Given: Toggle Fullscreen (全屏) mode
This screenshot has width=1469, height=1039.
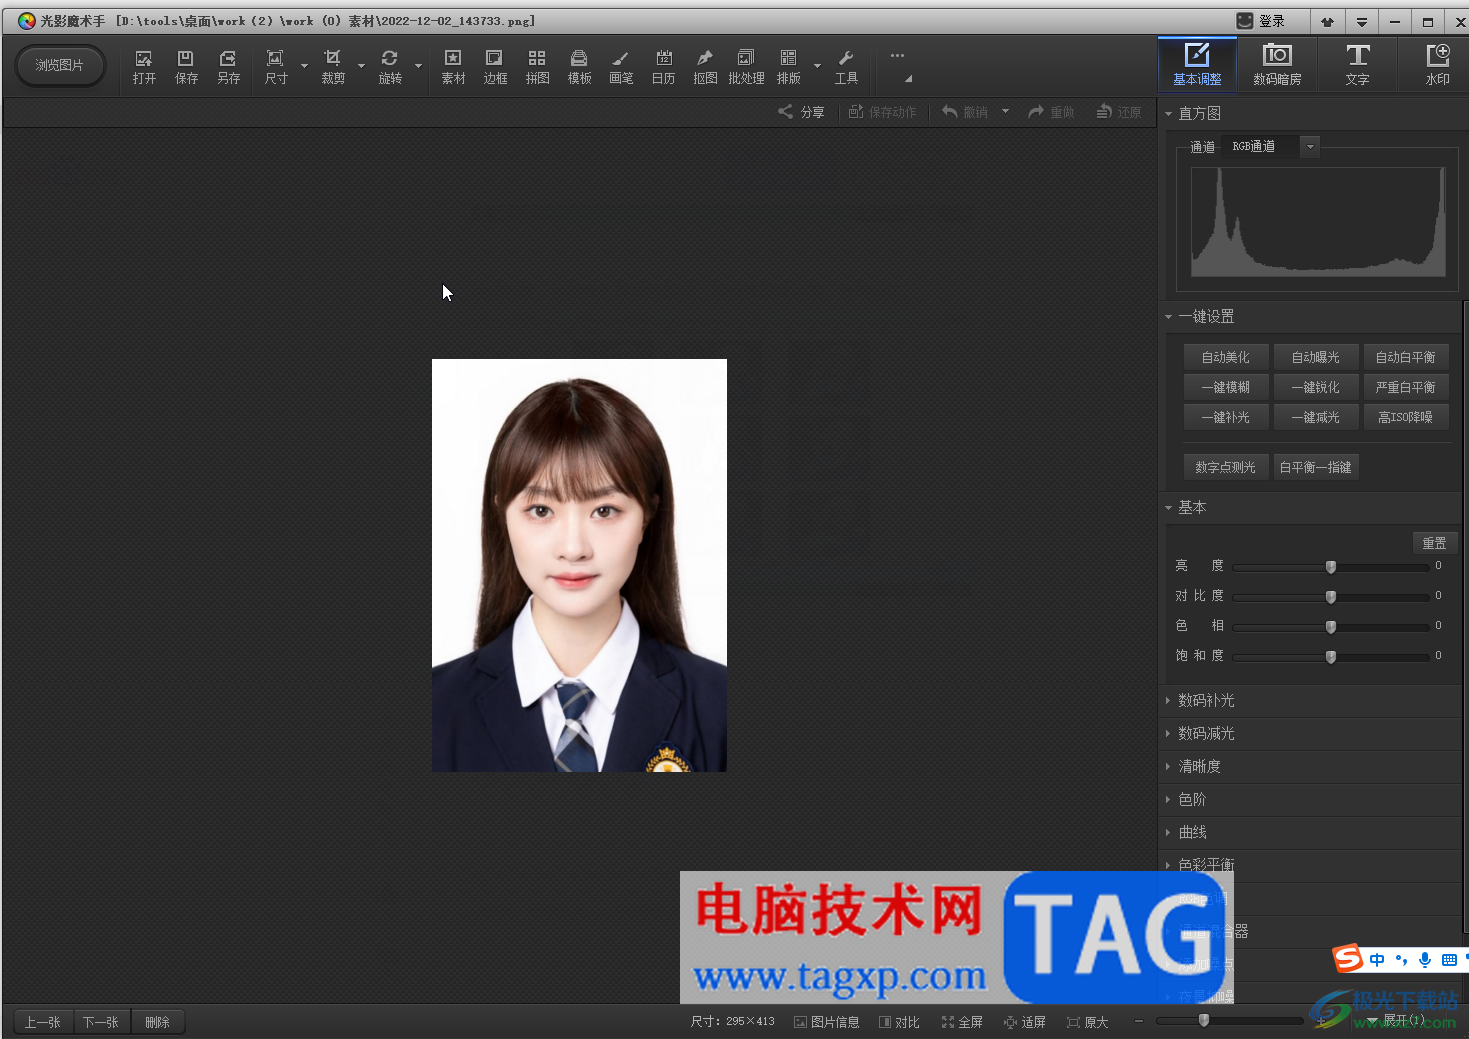Looking at the screenshot, I should (x=962, y=1022).
